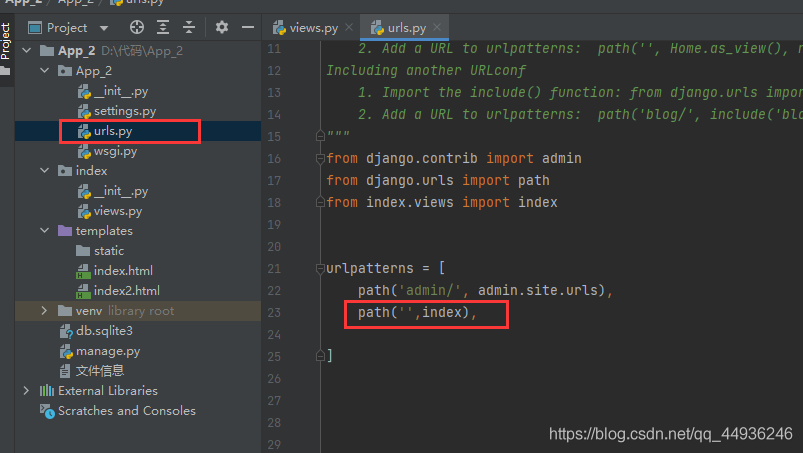The height and width of the screenshot is (453, 803).
Task: Click the manage.py Python file icon
Action: click(66, 351)
